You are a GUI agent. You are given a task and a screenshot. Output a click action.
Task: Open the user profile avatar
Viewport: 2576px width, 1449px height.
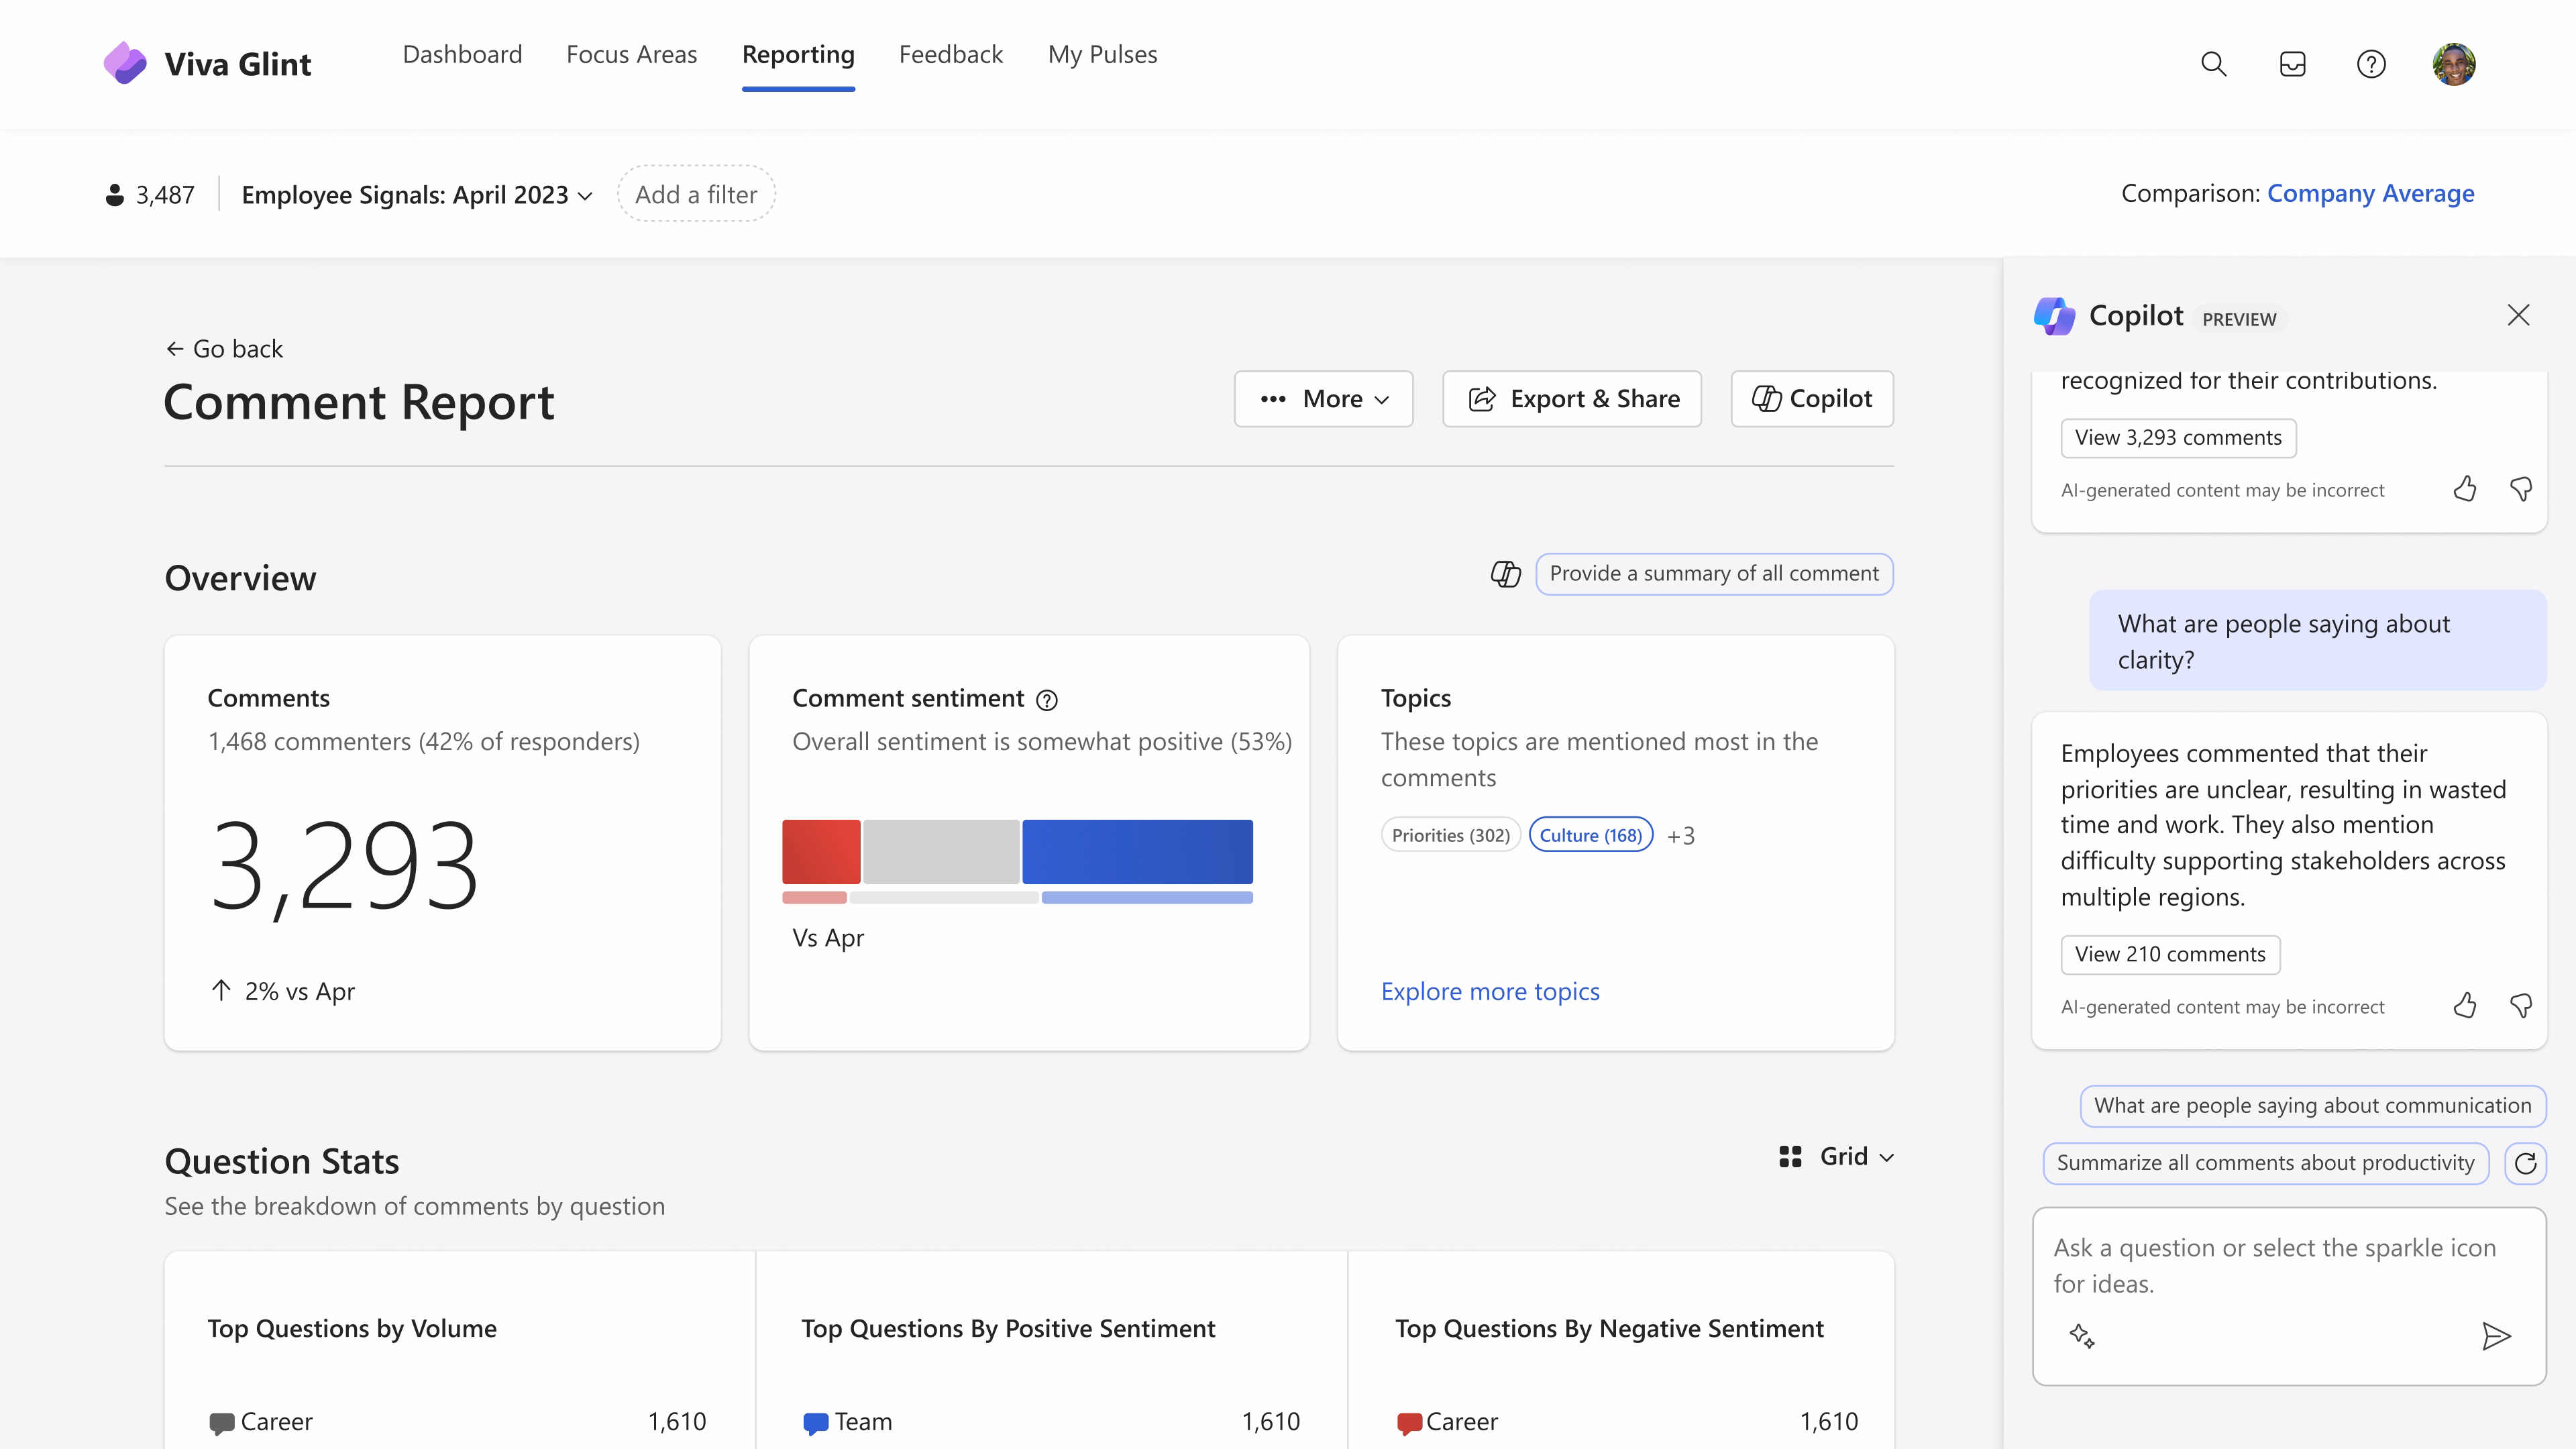(2454, 64)
